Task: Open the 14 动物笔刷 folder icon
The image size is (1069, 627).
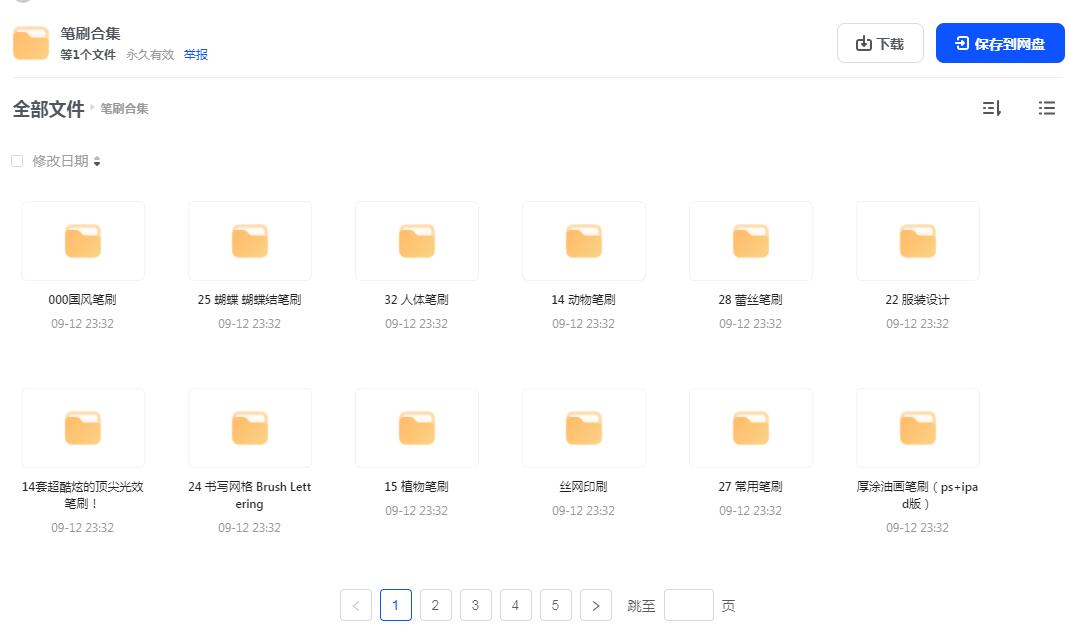Action: [584, 241]
